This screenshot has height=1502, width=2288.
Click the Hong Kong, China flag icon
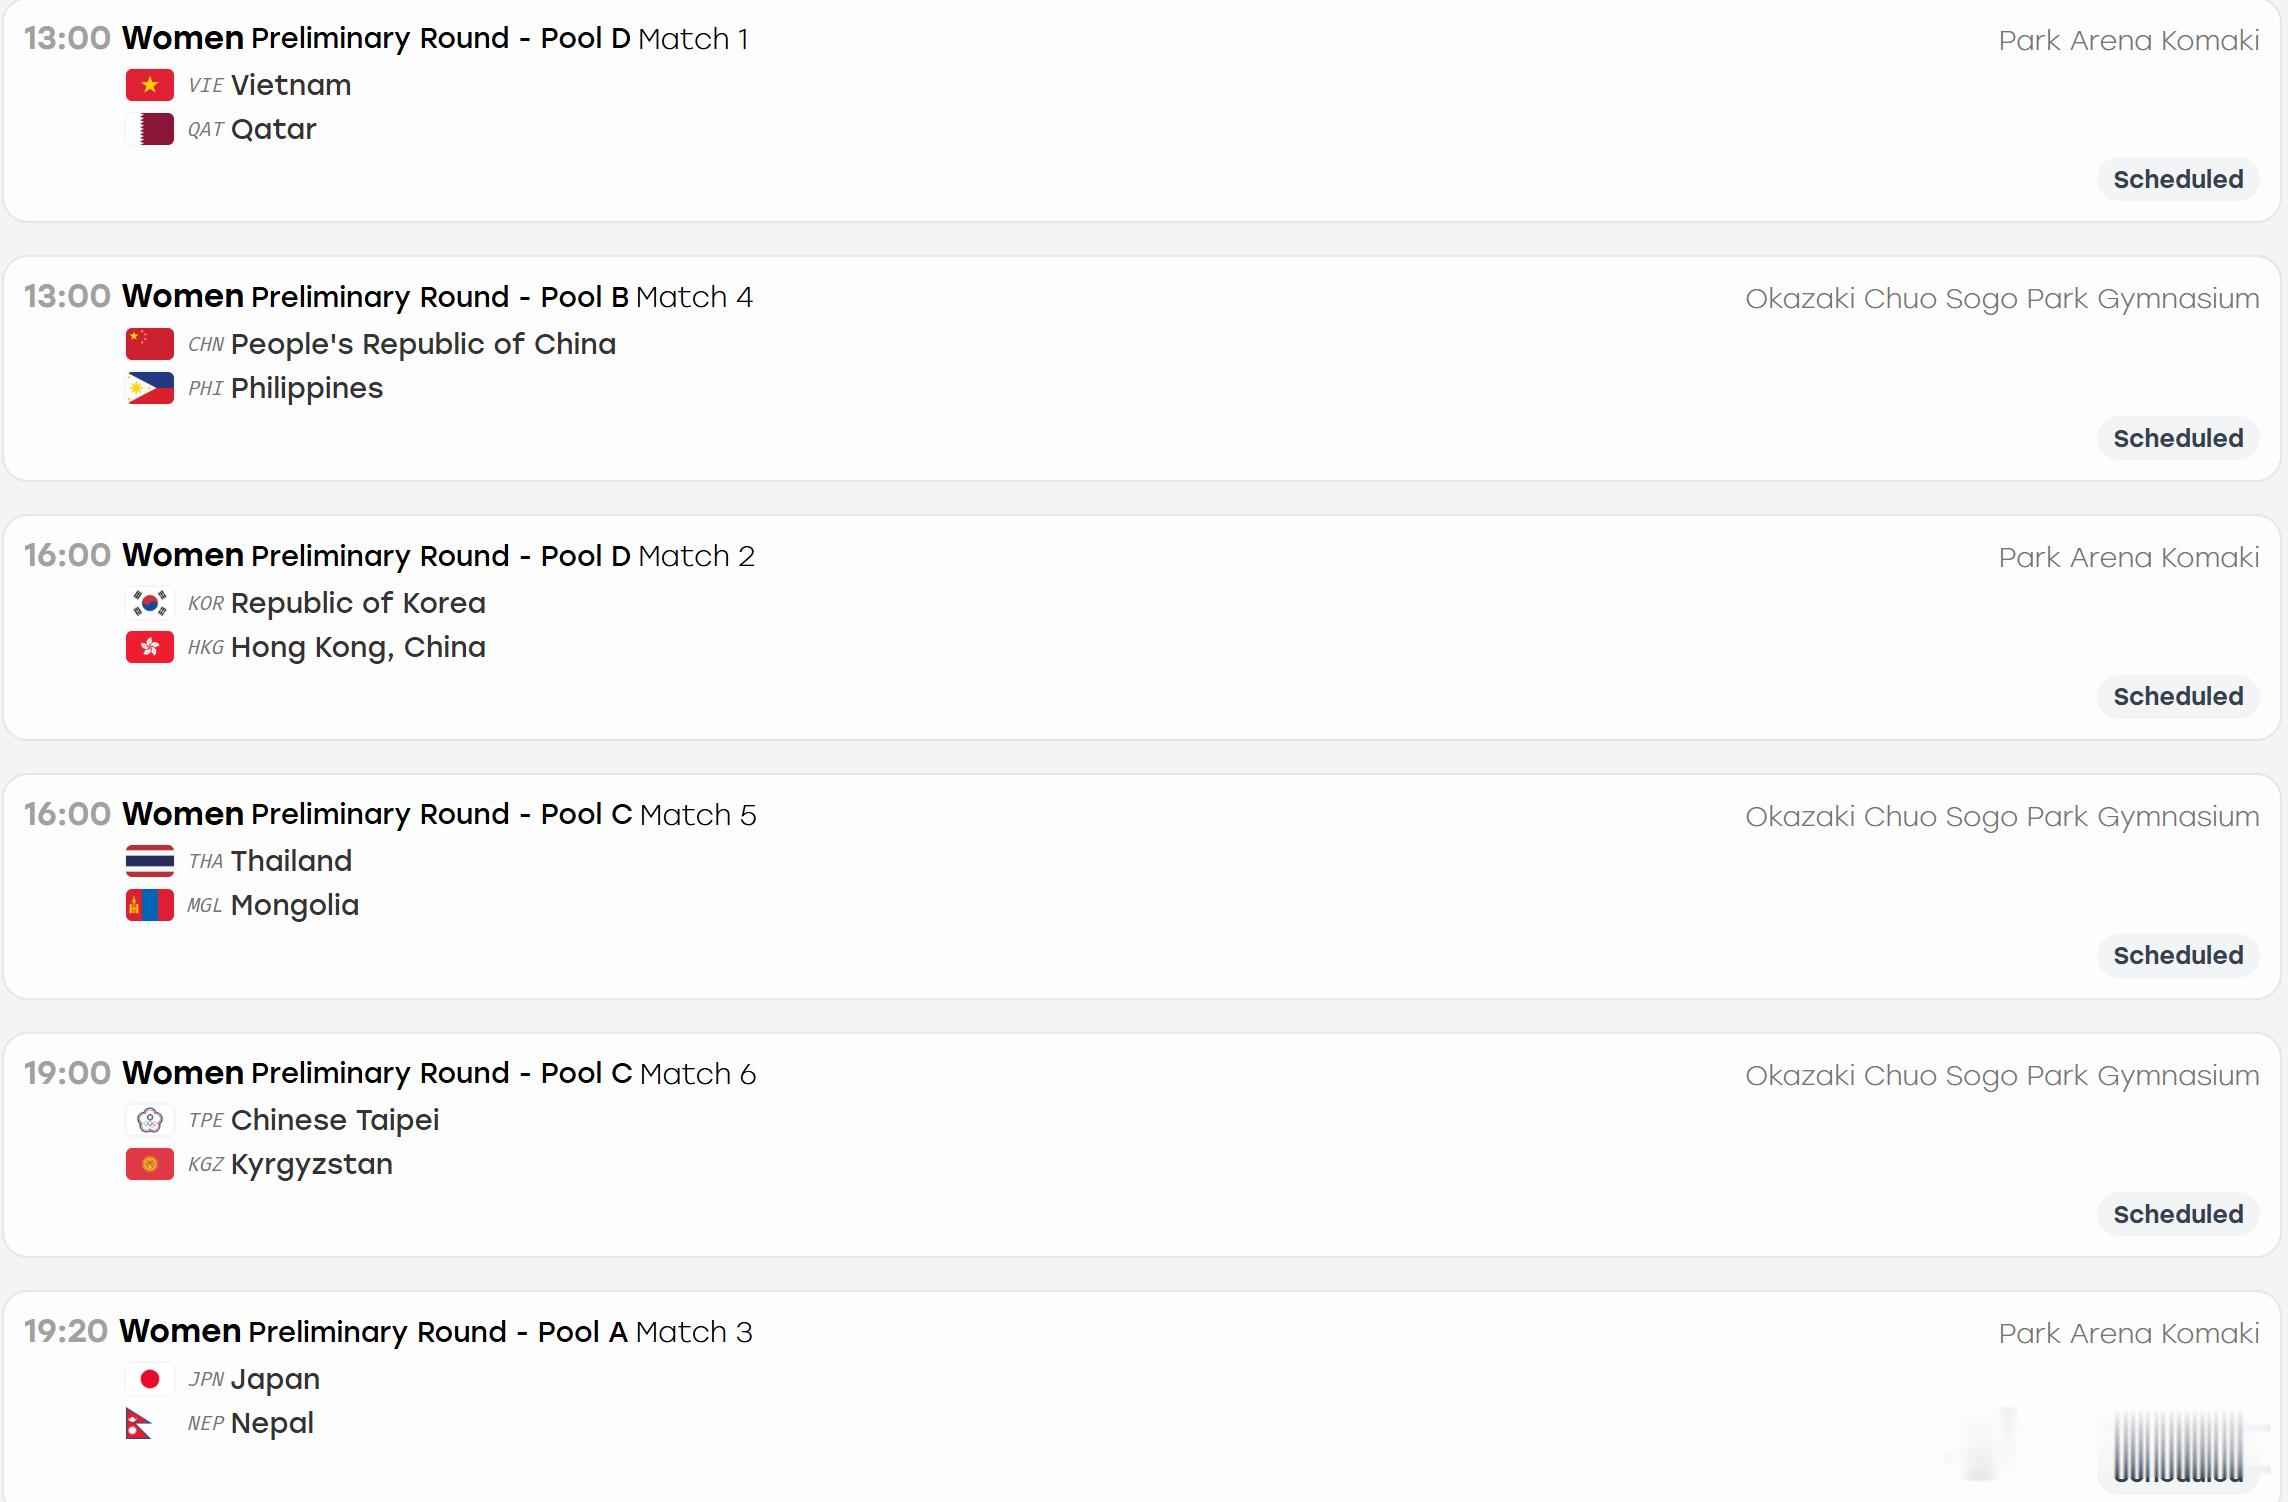[150, 647]
